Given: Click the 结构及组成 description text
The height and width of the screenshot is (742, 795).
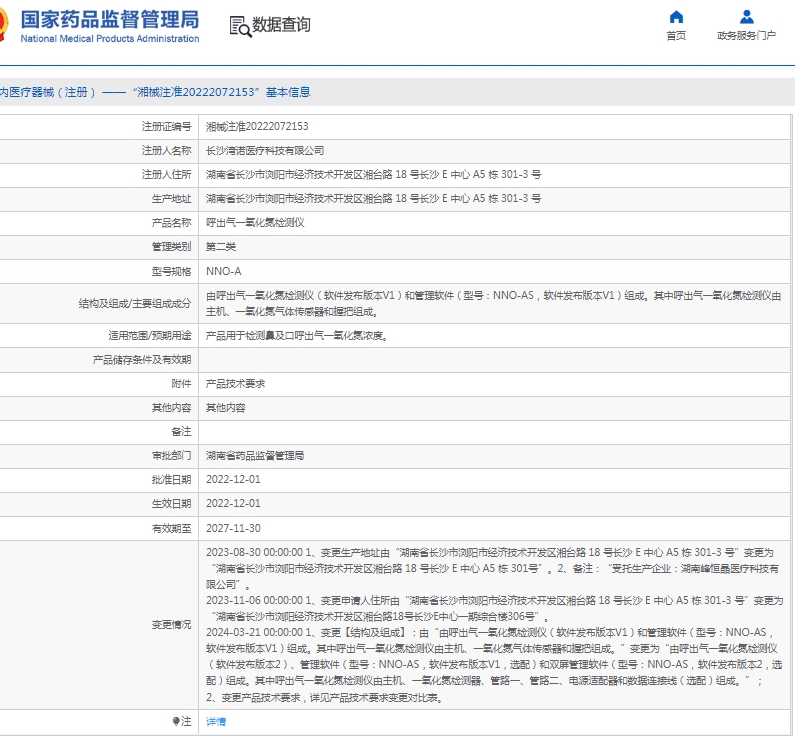Looking at the screenshot, I should click(493, 303).
